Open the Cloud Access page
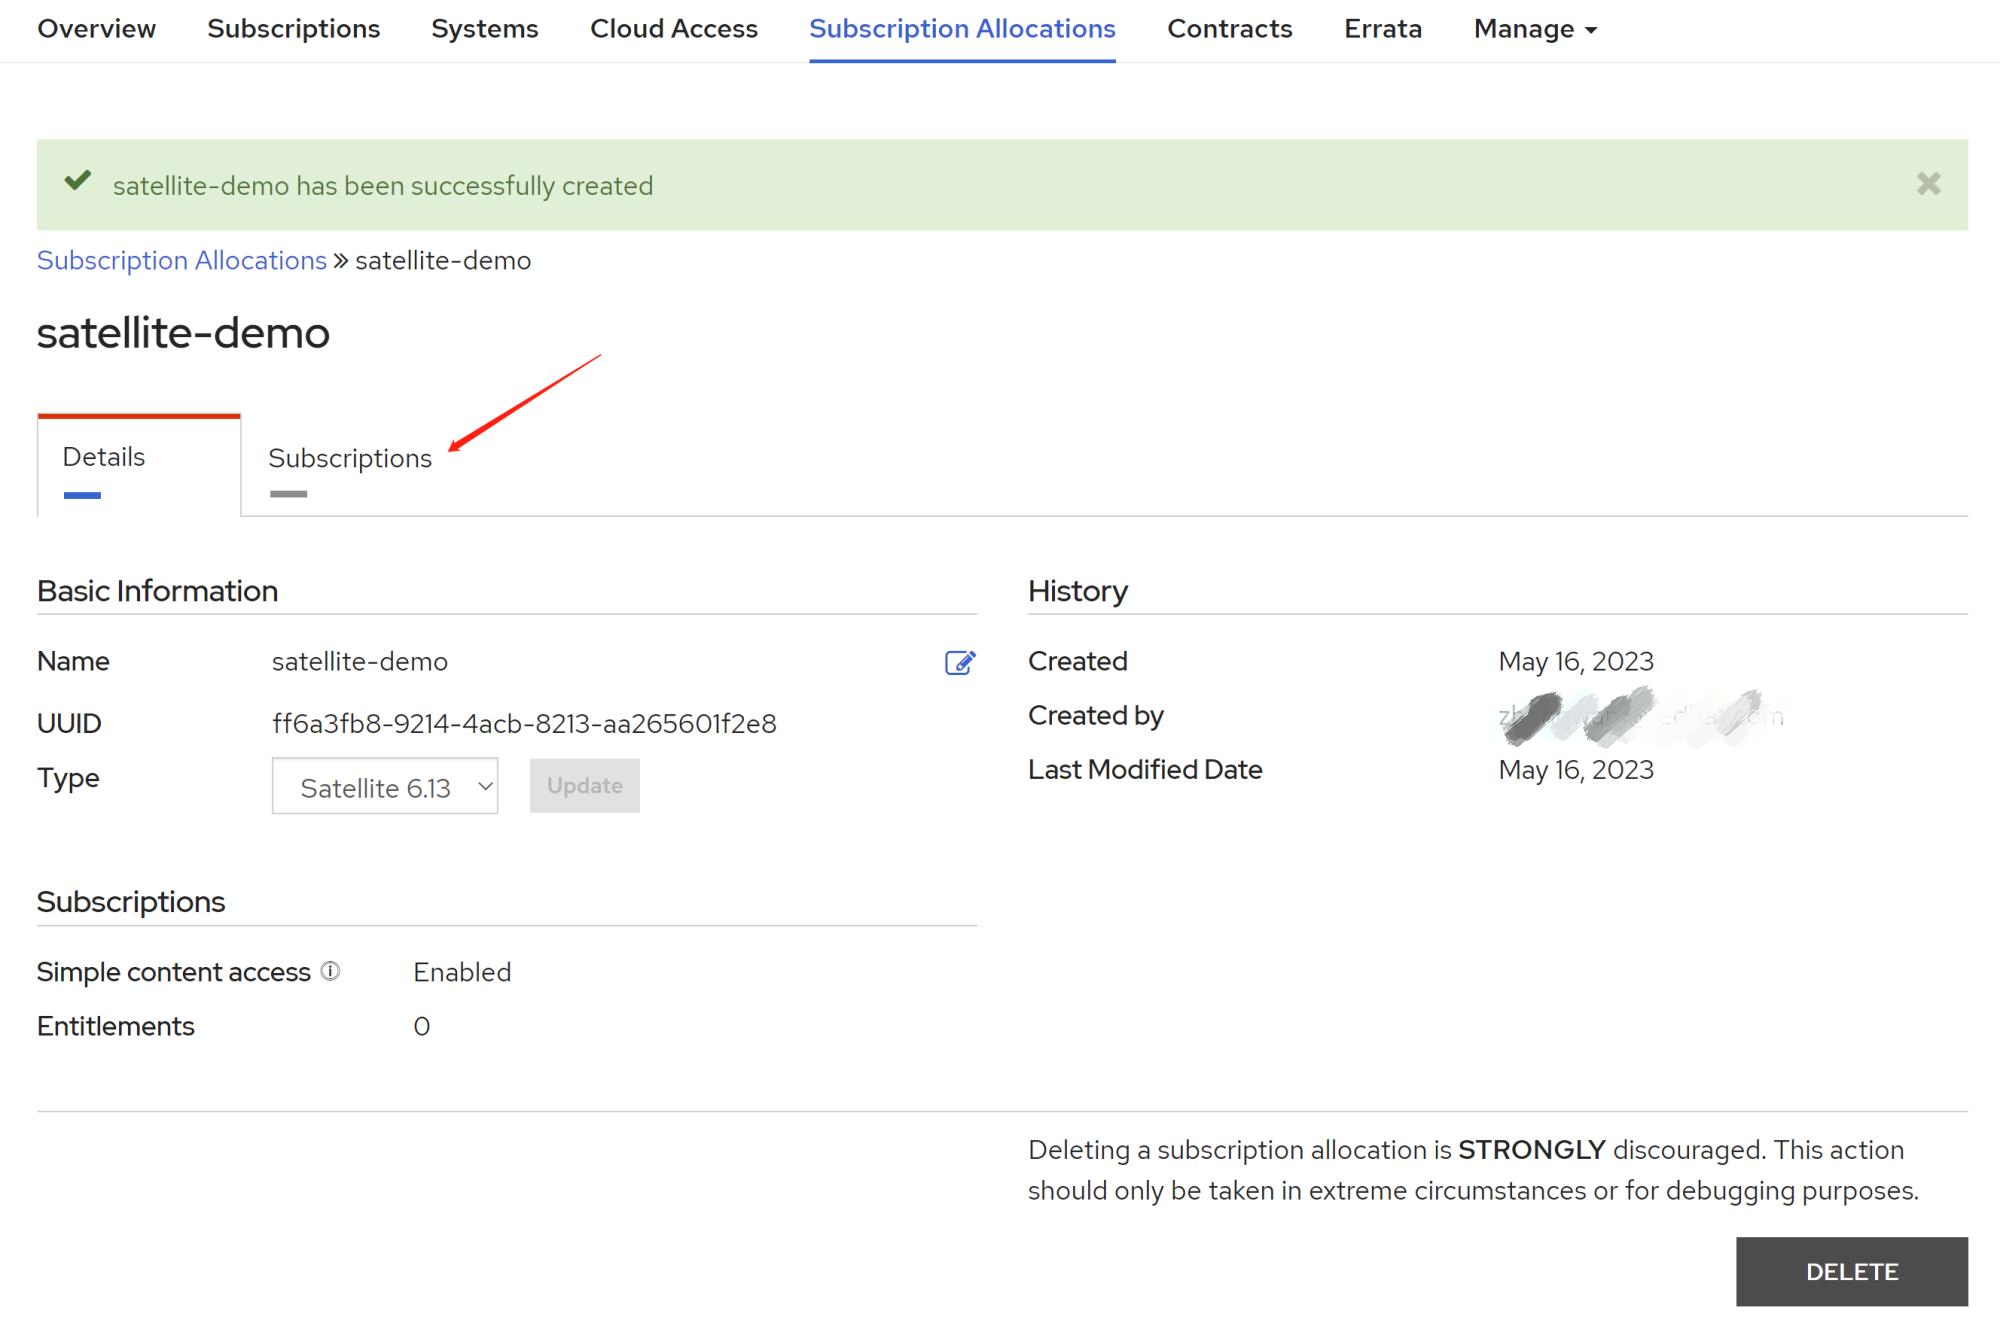The width and height of the screenshot is (2000, 1329). coord(674,29)
